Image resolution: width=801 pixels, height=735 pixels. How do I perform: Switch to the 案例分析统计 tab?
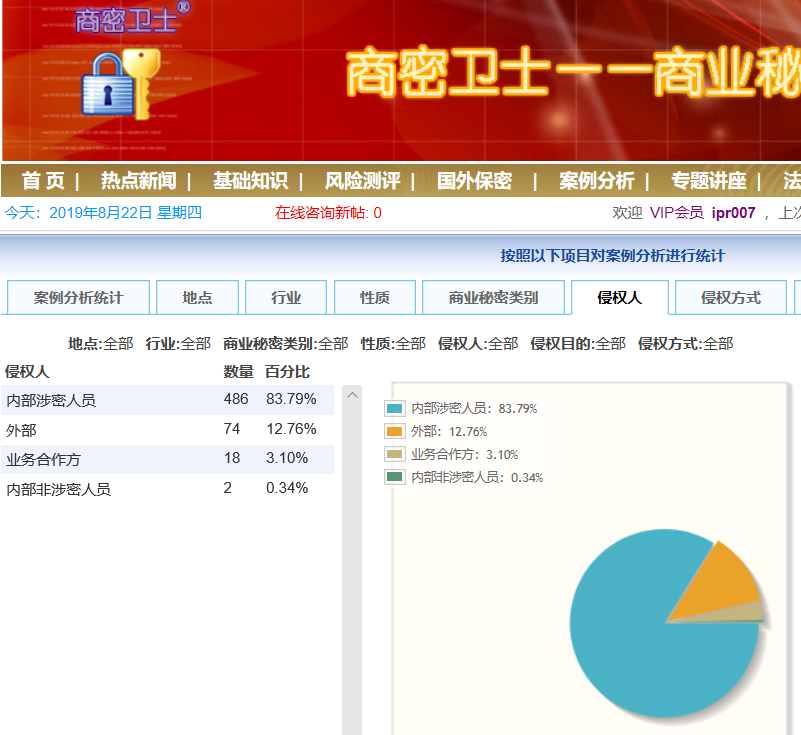coord(78,297)
